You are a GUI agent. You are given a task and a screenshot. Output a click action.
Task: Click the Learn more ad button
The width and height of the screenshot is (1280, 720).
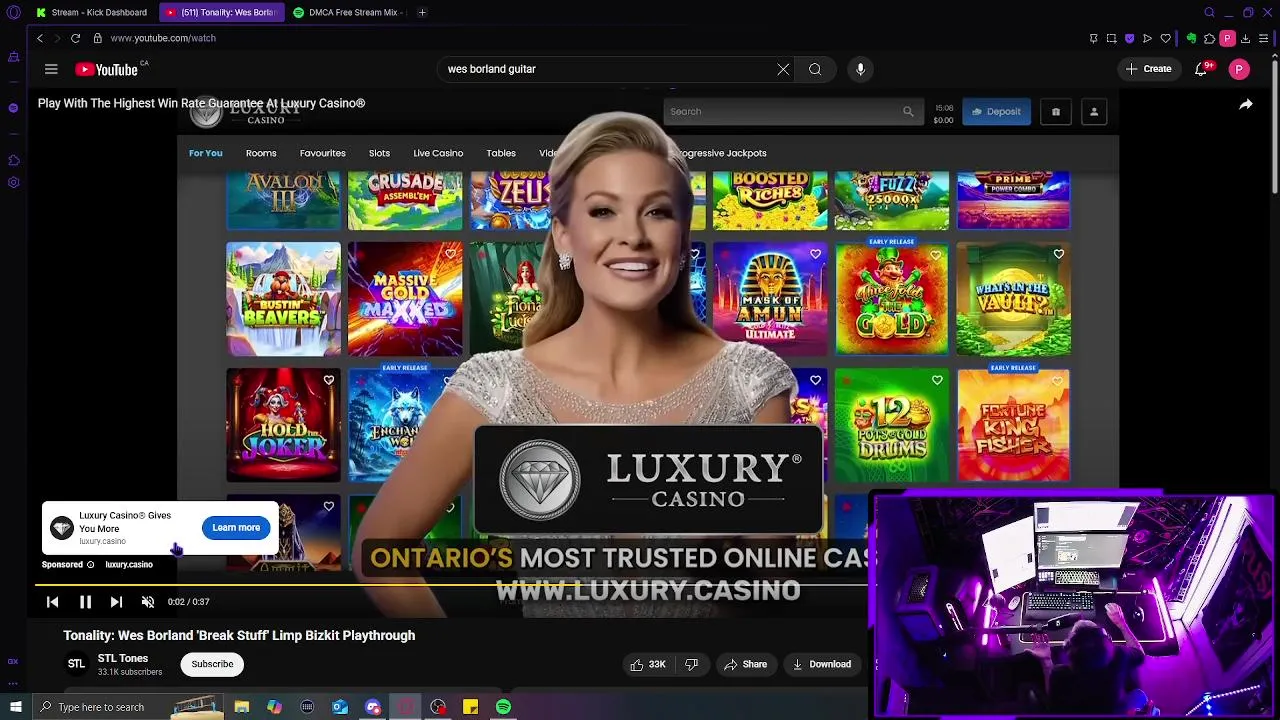[x=236, y=527]
